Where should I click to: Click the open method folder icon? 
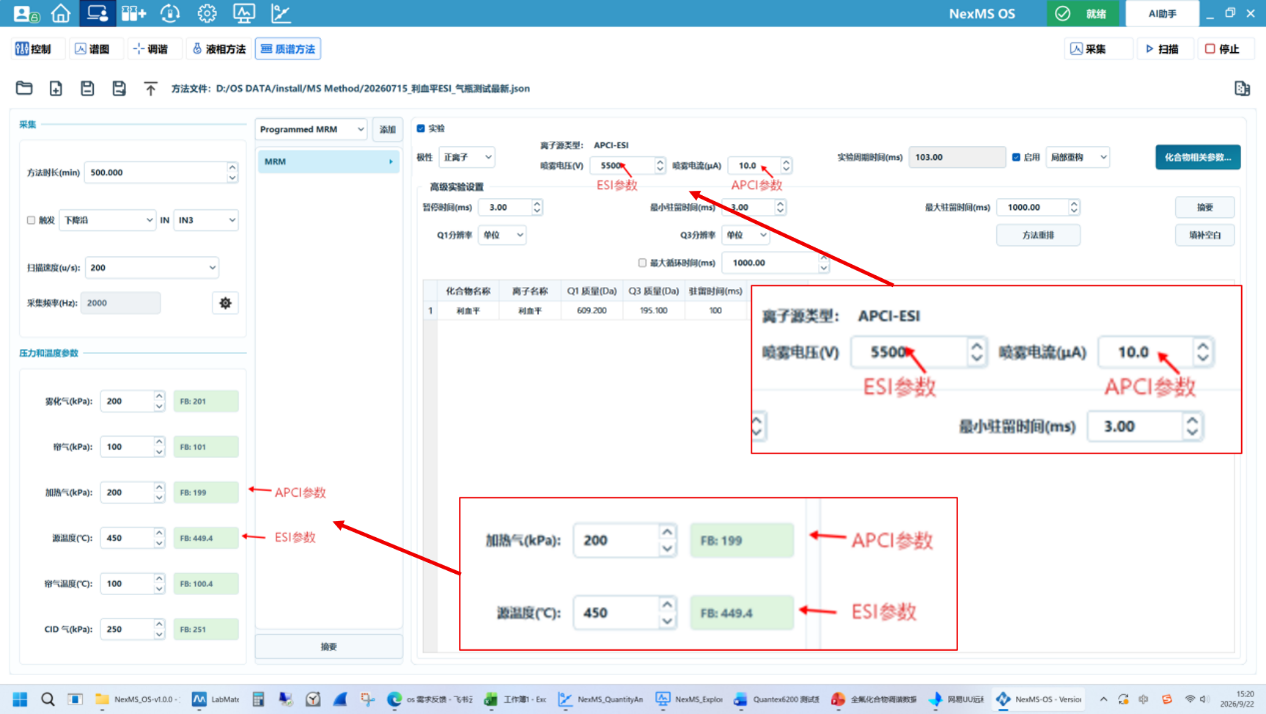[24, 88]
